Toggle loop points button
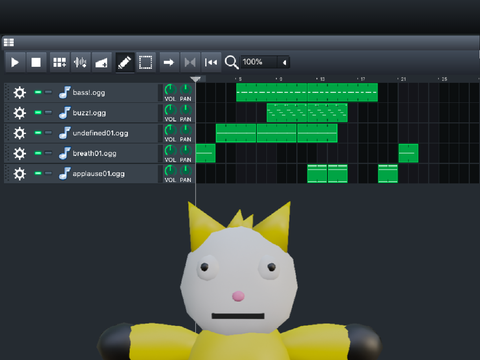 tap(190, 62)
